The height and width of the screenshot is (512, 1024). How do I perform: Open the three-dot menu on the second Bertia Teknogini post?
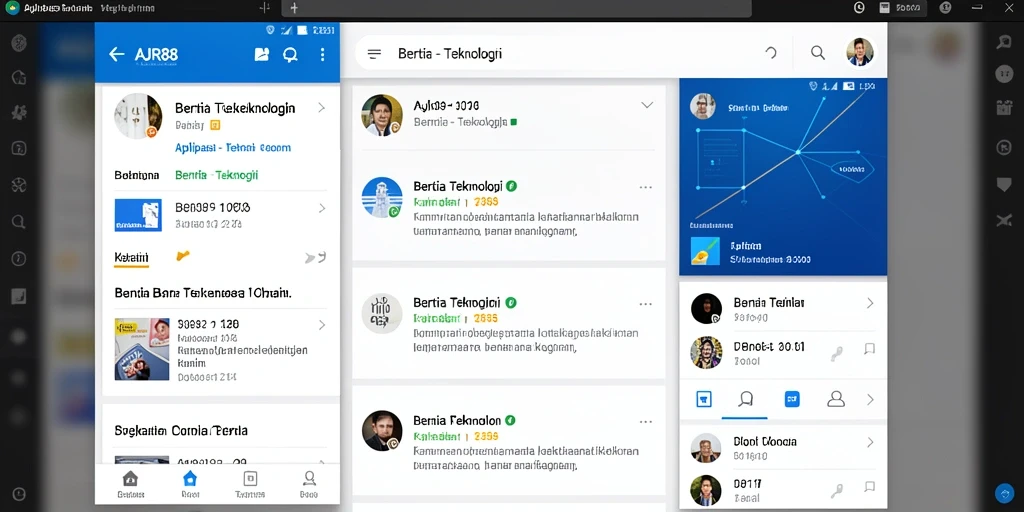[x=646, y=304]
